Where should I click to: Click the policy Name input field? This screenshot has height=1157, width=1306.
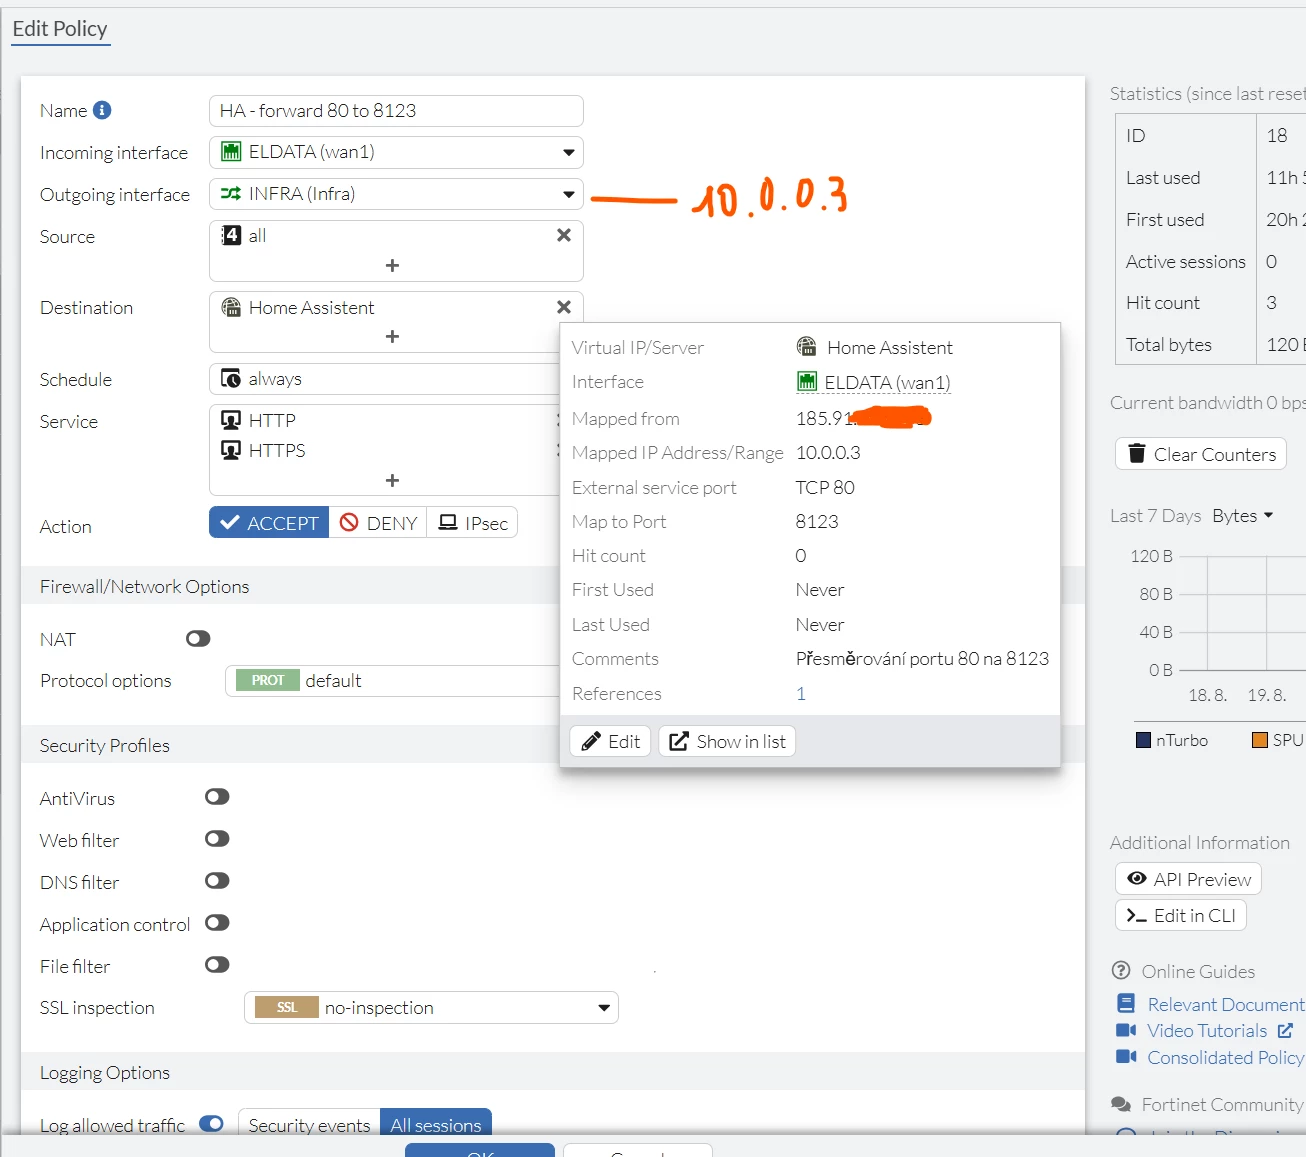point(396,111)
